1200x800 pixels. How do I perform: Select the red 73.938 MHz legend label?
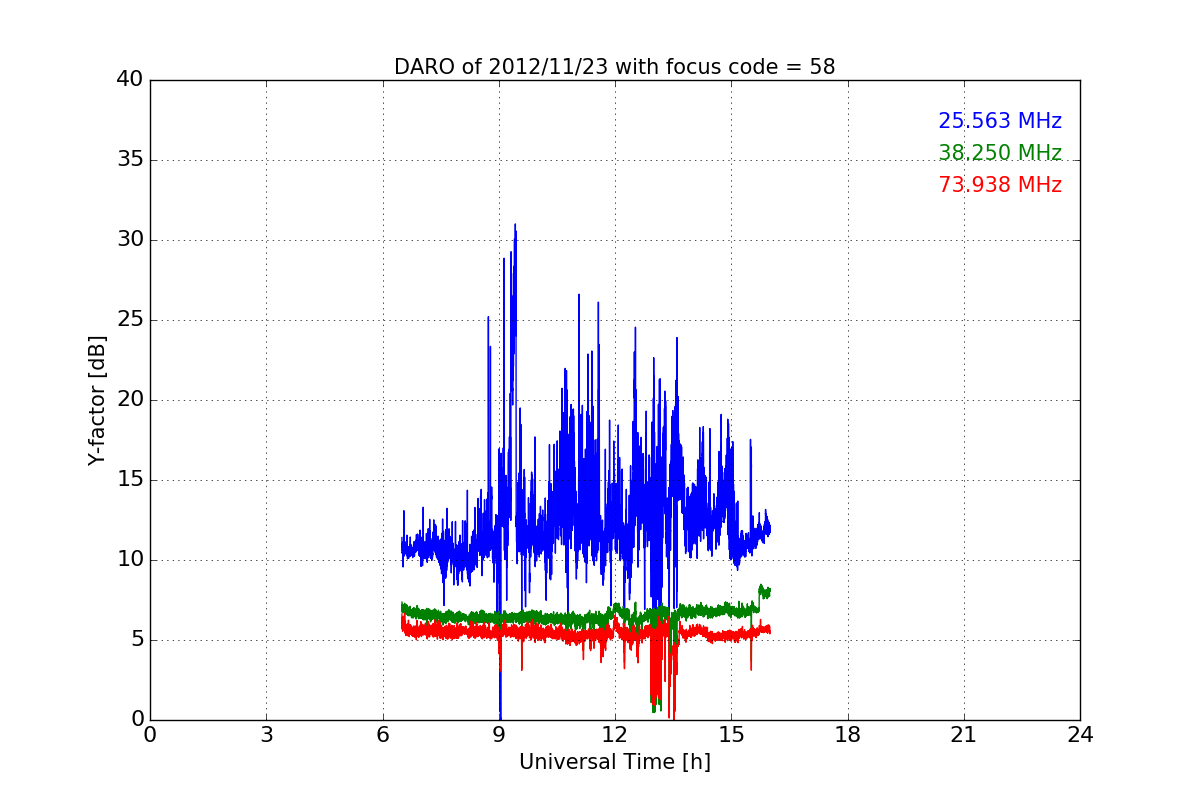(x=1000, y=185)
